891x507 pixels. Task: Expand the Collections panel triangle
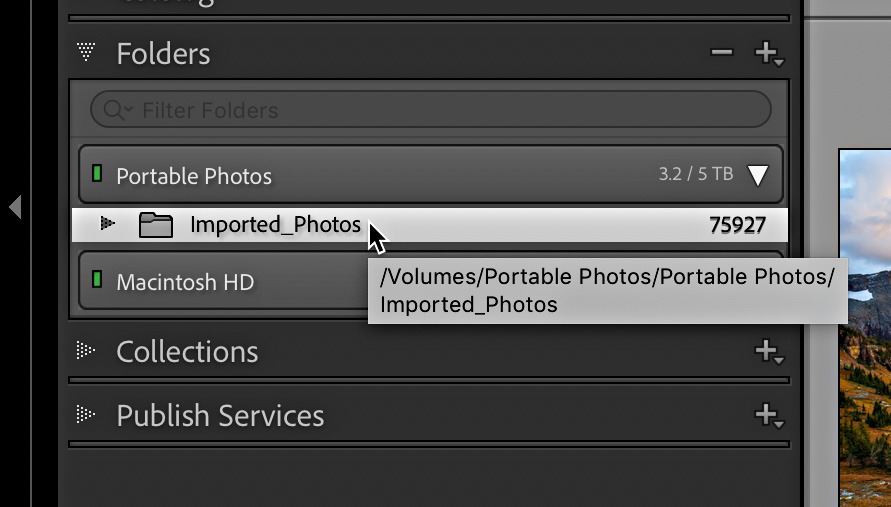pyautogui.click(x=86, y=351)
